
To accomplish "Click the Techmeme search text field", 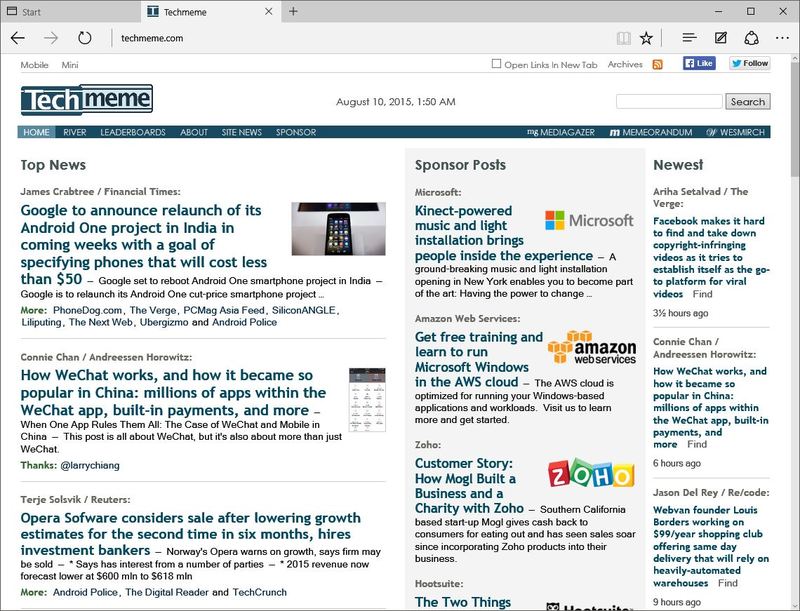I will click(668, 101).
